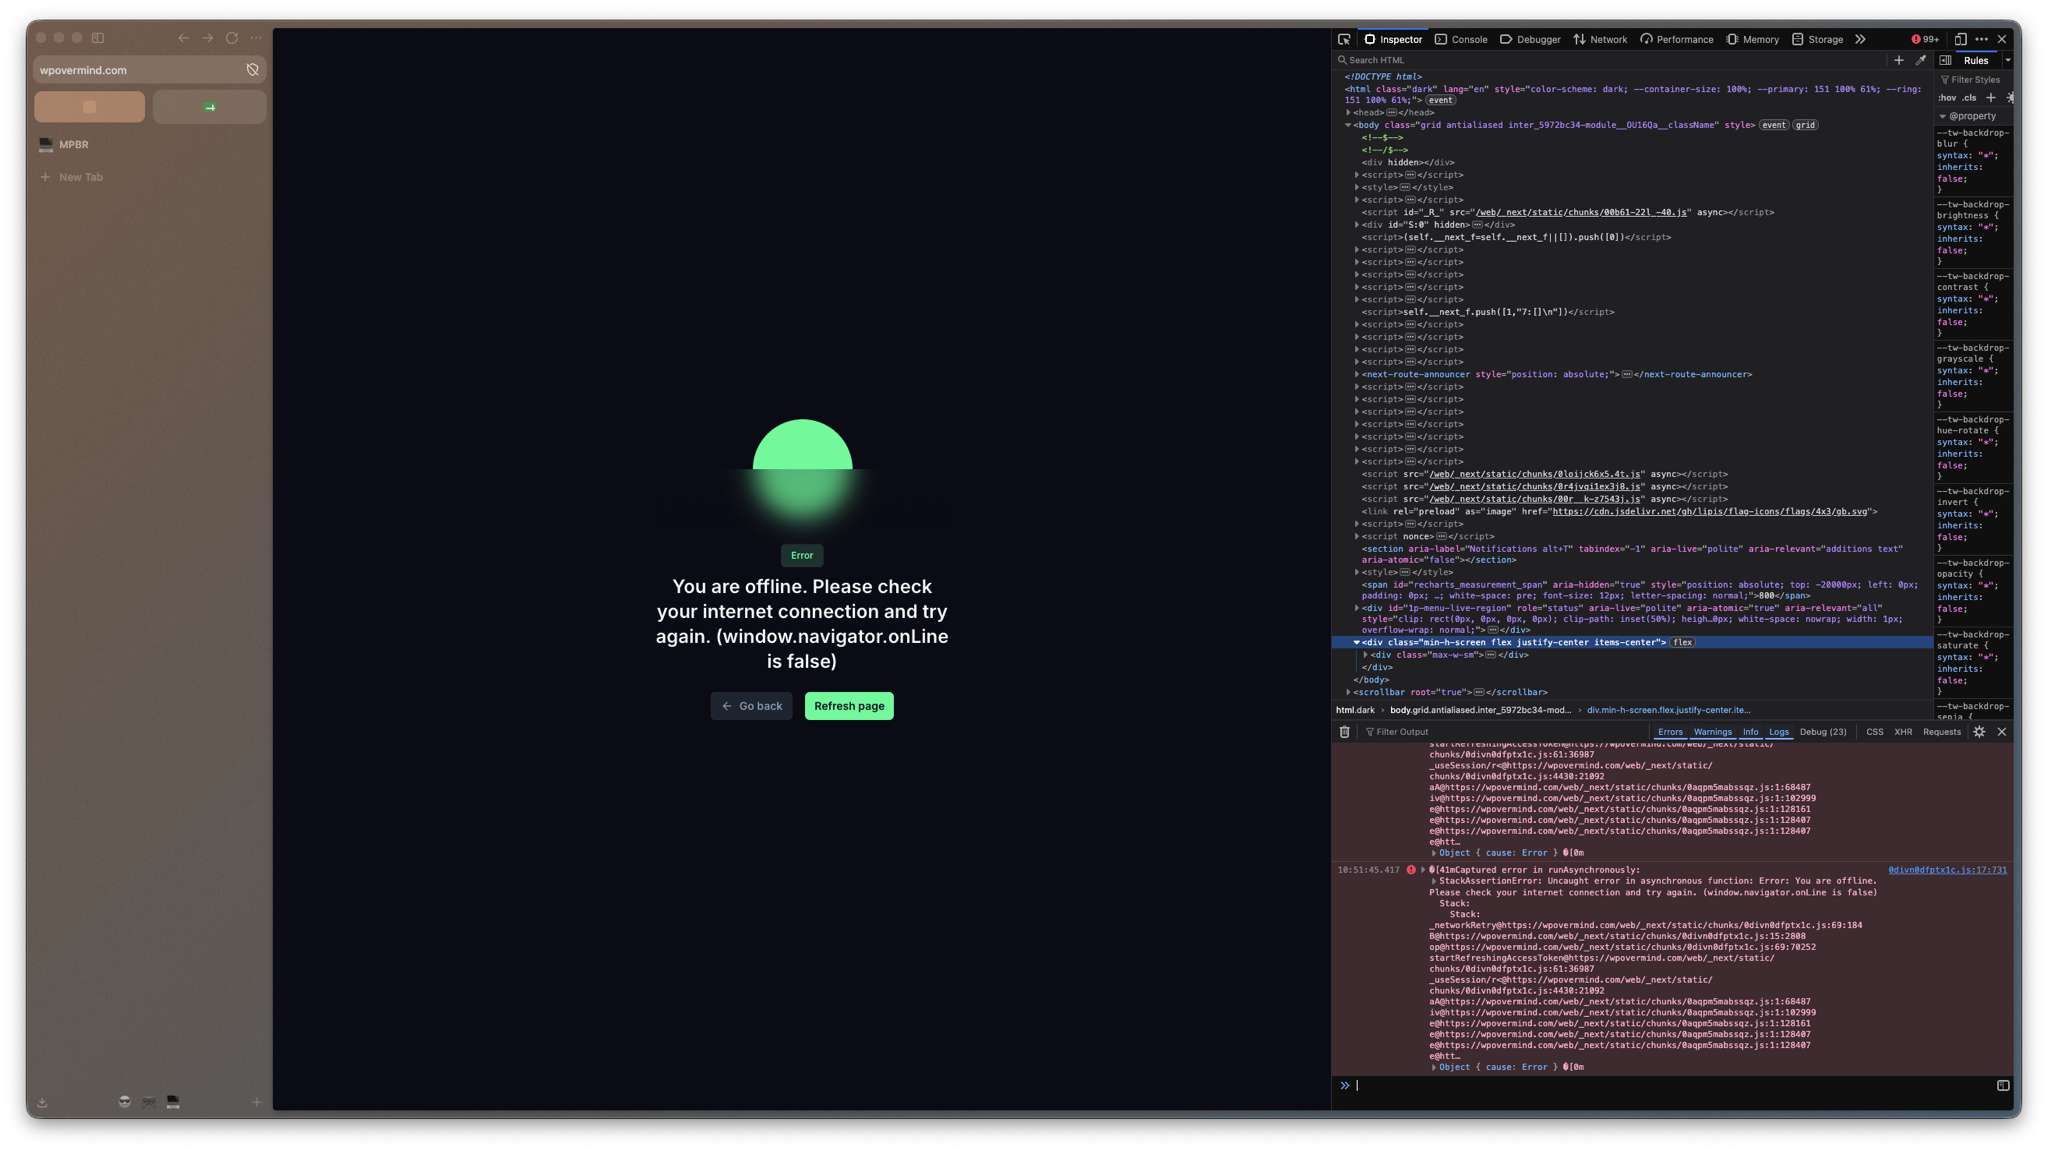
Task: Click the Refresh page button
Action: (x=849, y=706)
